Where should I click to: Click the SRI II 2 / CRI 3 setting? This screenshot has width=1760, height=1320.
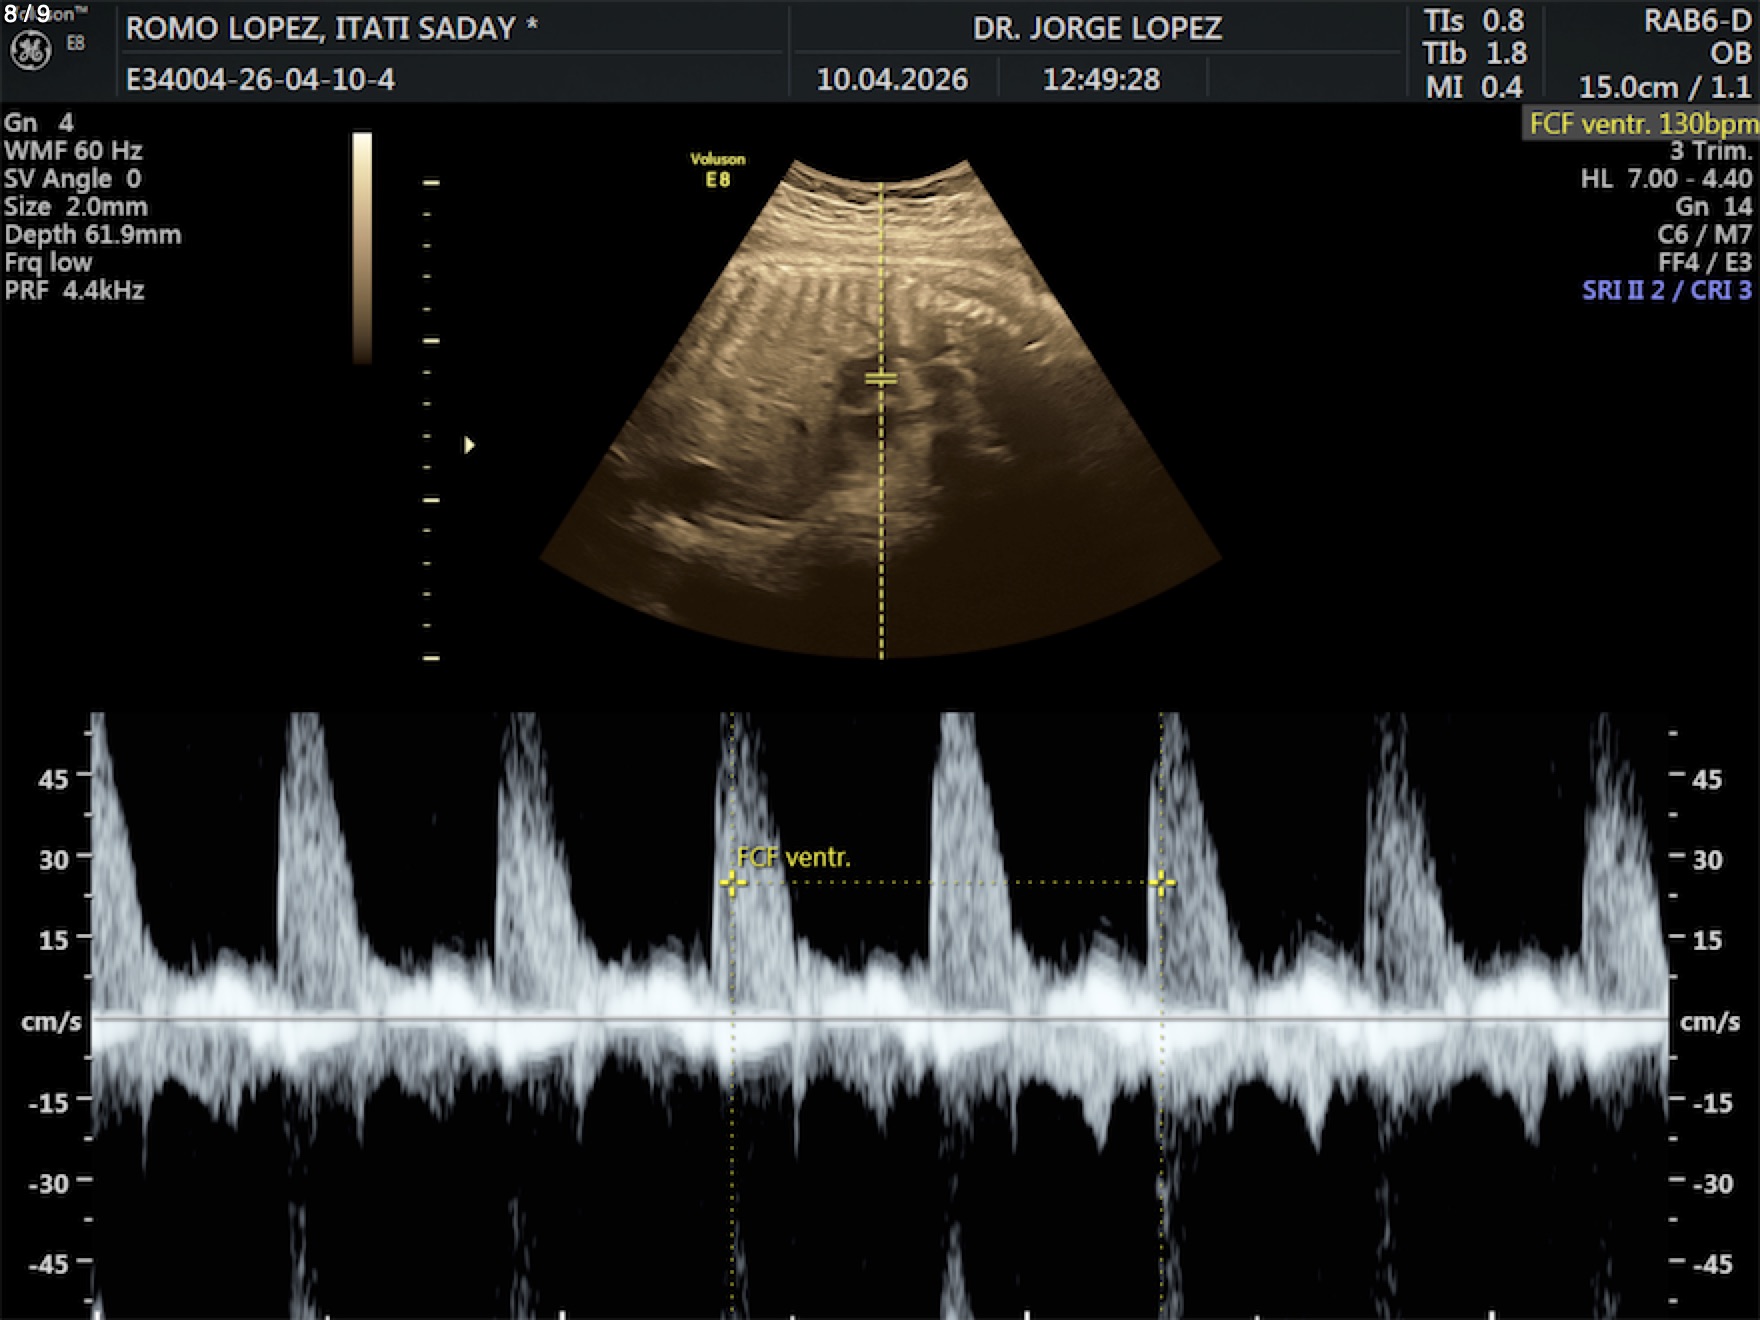pyautogui.click(x=1666, y=291)
